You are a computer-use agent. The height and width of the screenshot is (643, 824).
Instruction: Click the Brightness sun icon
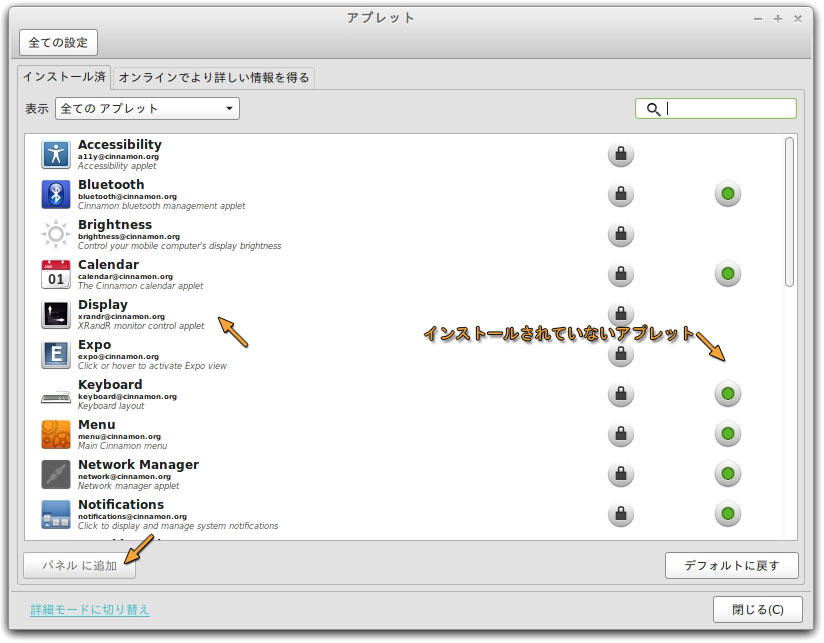click(56, 235)
